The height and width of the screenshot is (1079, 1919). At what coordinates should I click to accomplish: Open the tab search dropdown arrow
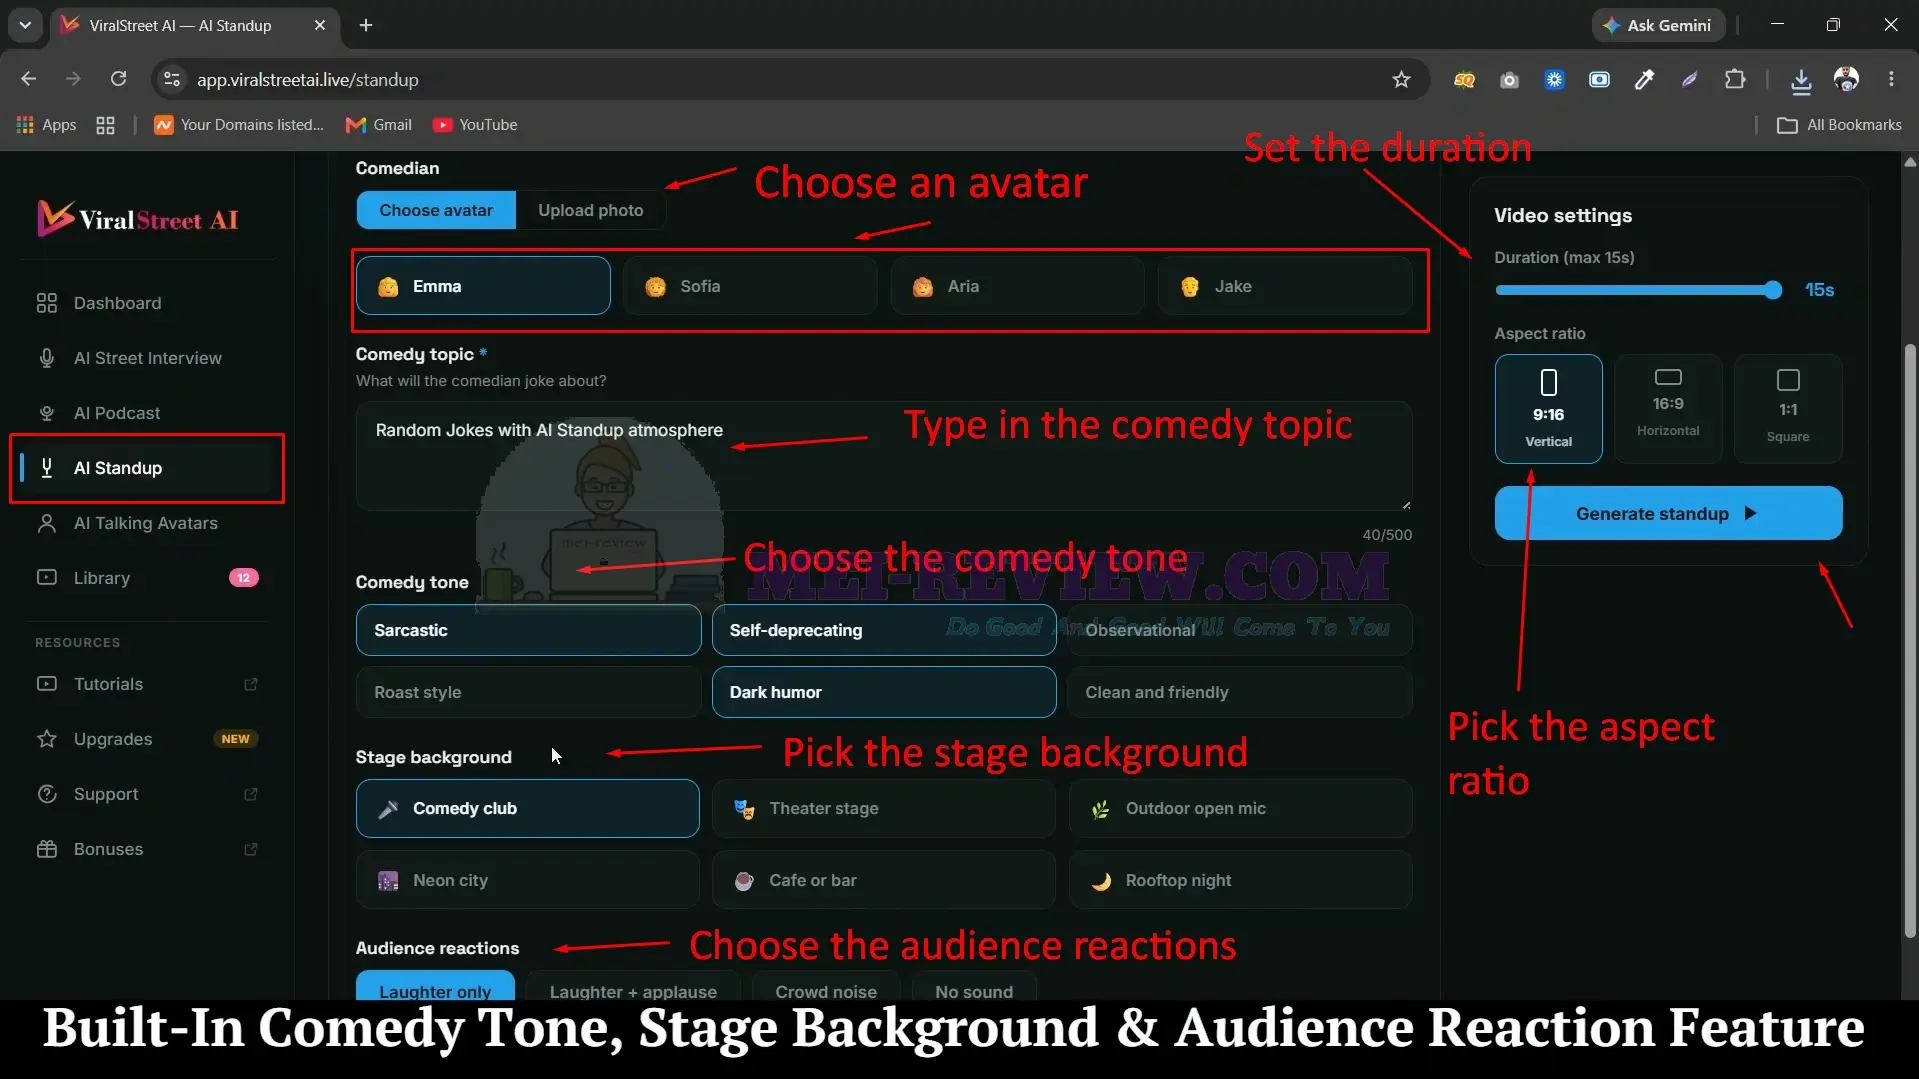25,25
